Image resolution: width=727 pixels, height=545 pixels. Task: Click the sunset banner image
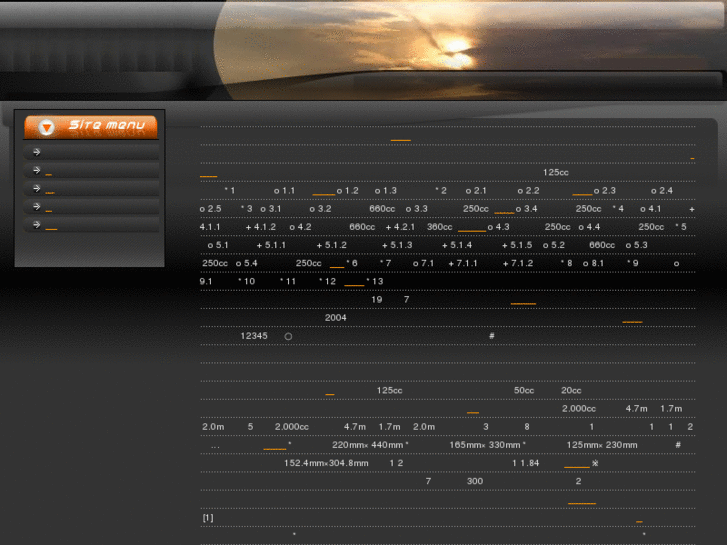[x=468, y=50]
